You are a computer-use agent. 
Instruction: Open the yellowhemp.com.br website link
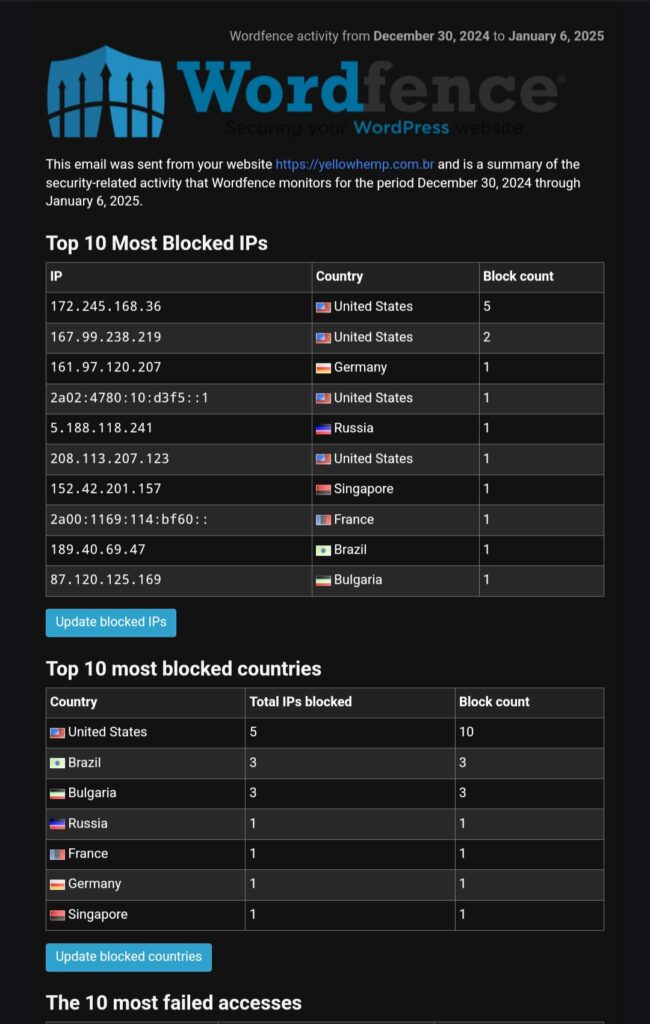[x=355, y=165]
